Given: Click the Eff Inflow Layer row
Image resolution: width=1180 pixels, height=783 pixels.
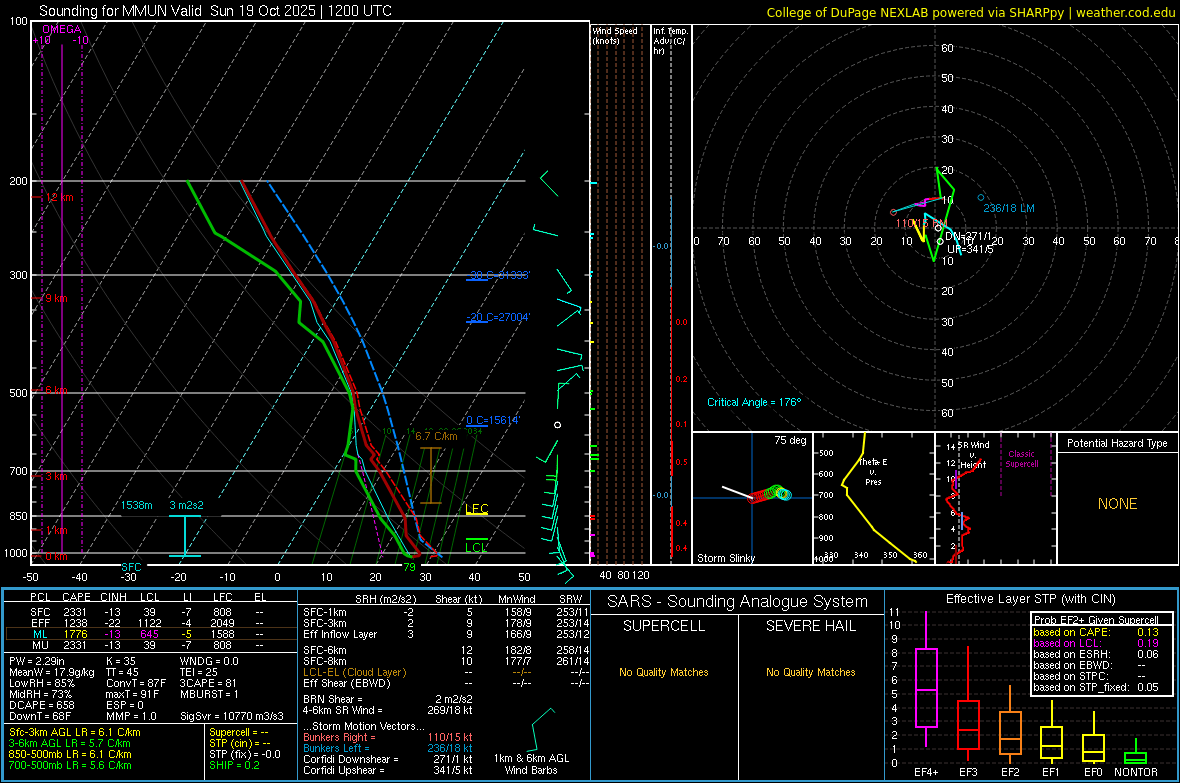Looking at the screenshot, I should tap(446, 634).
